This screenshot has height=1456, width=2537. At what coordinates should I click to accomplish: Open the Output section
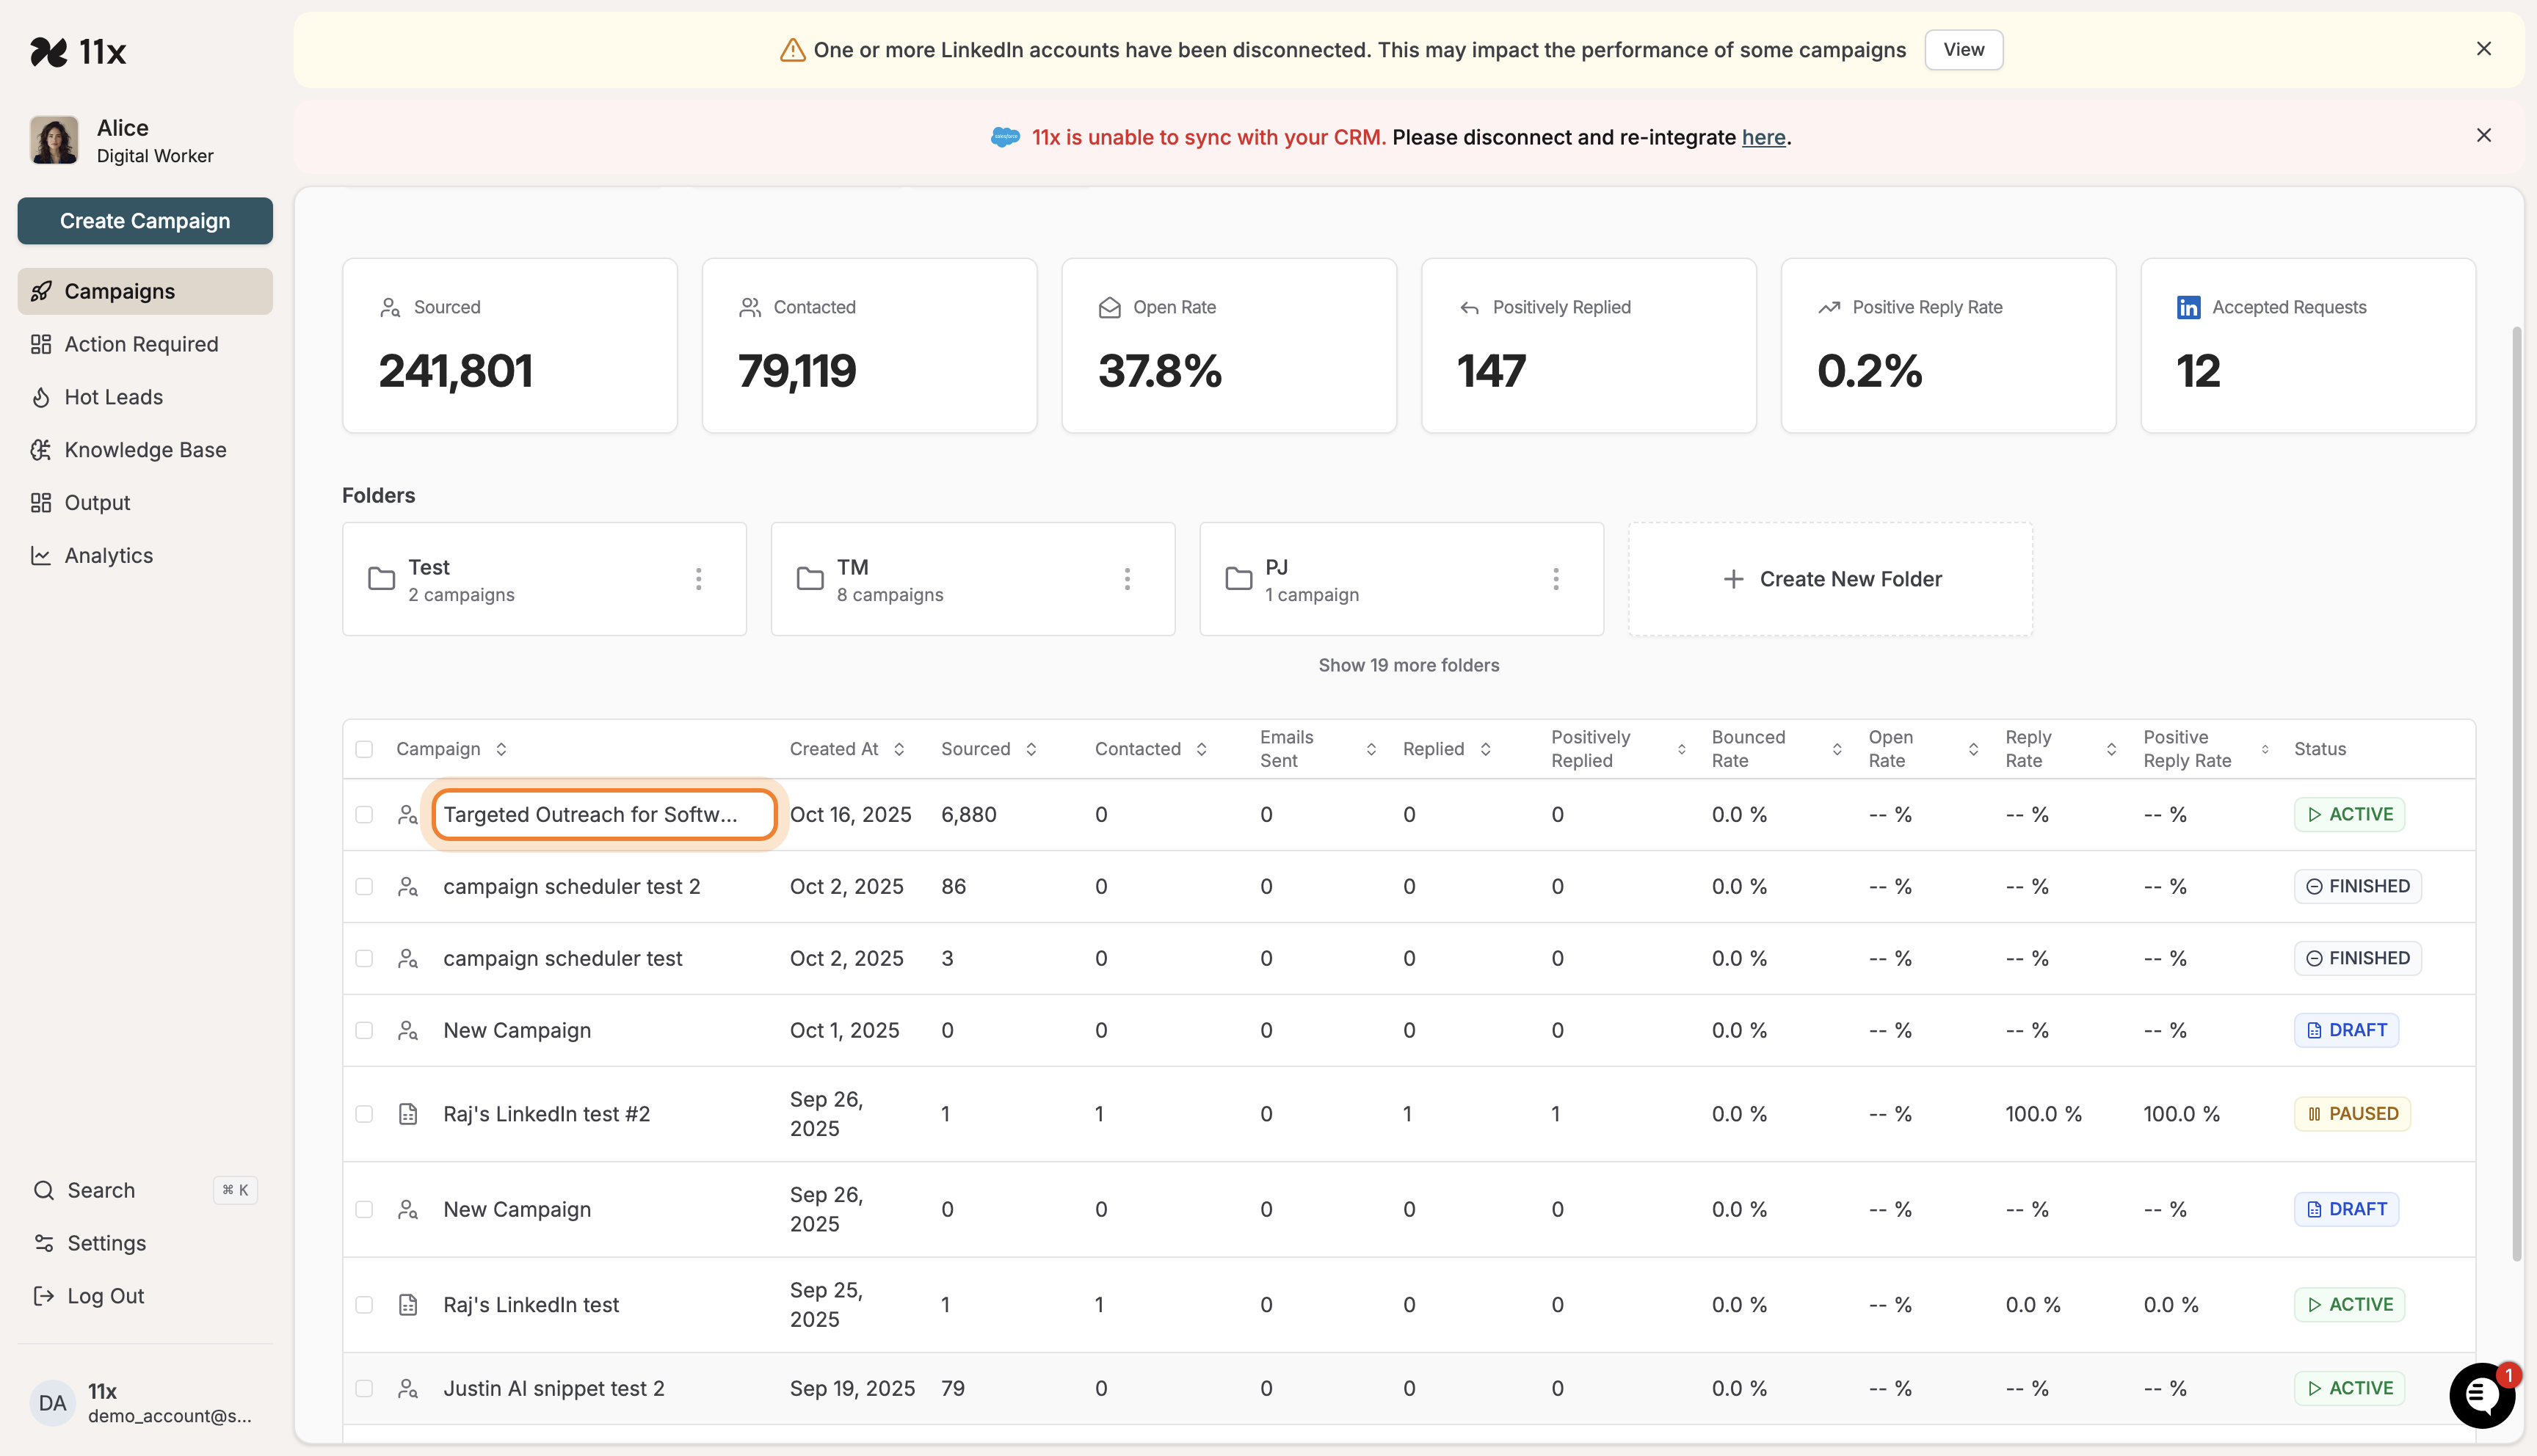[x=97, y=502]
